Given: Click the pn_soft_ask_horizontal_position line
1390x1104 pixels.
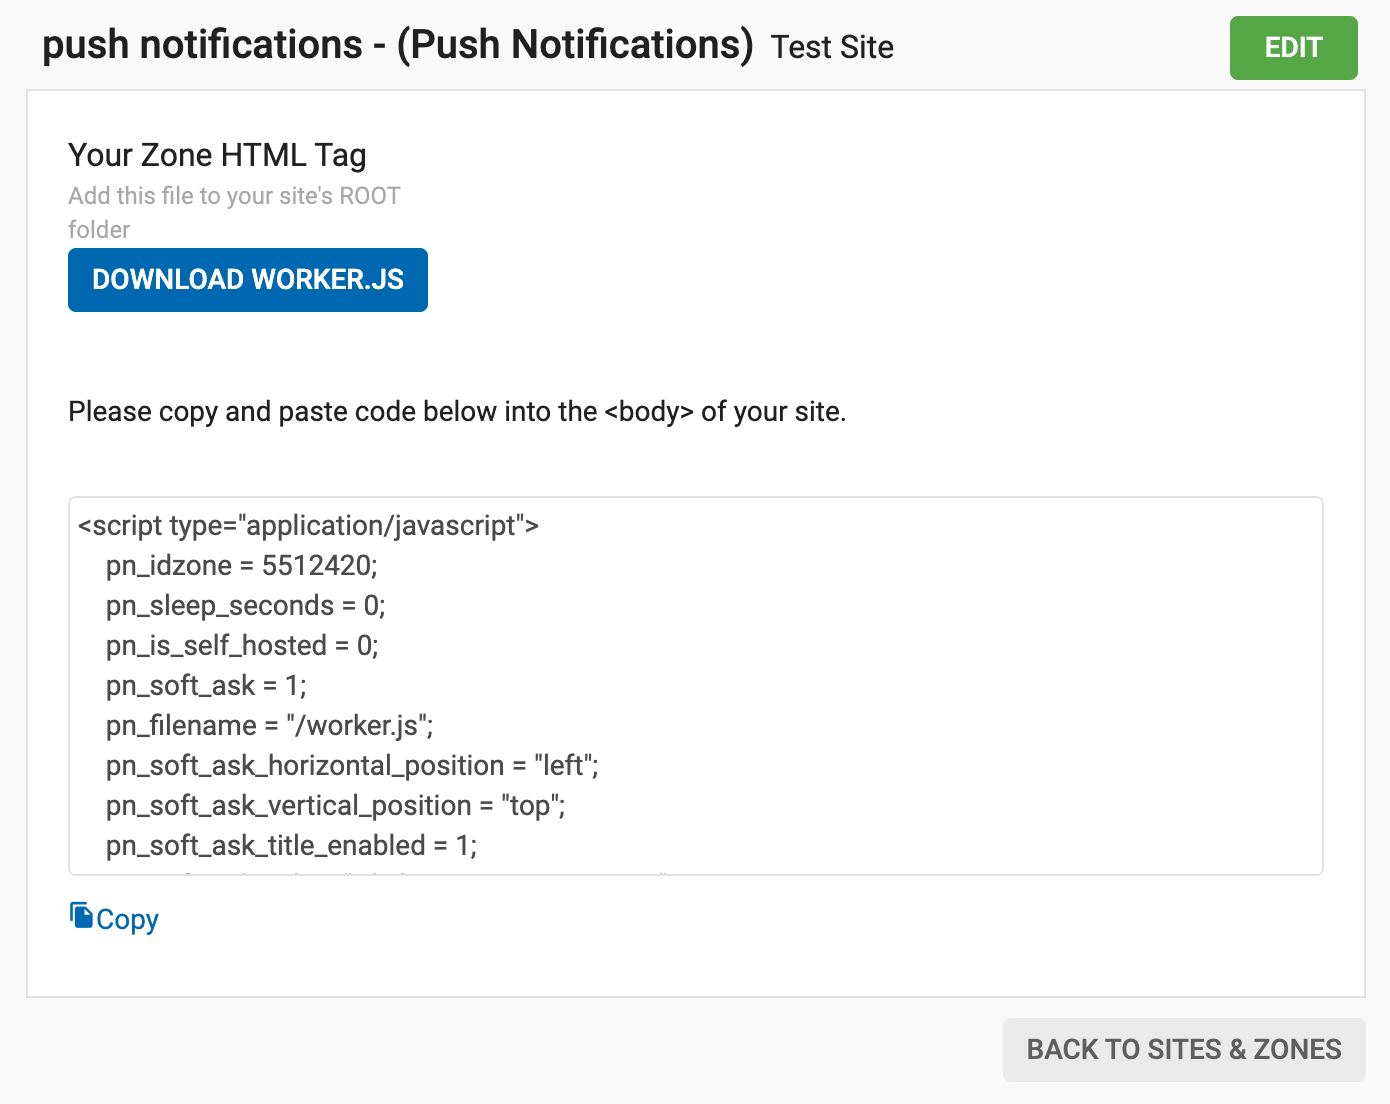Looking at the screenshot, I should [352, 766].
